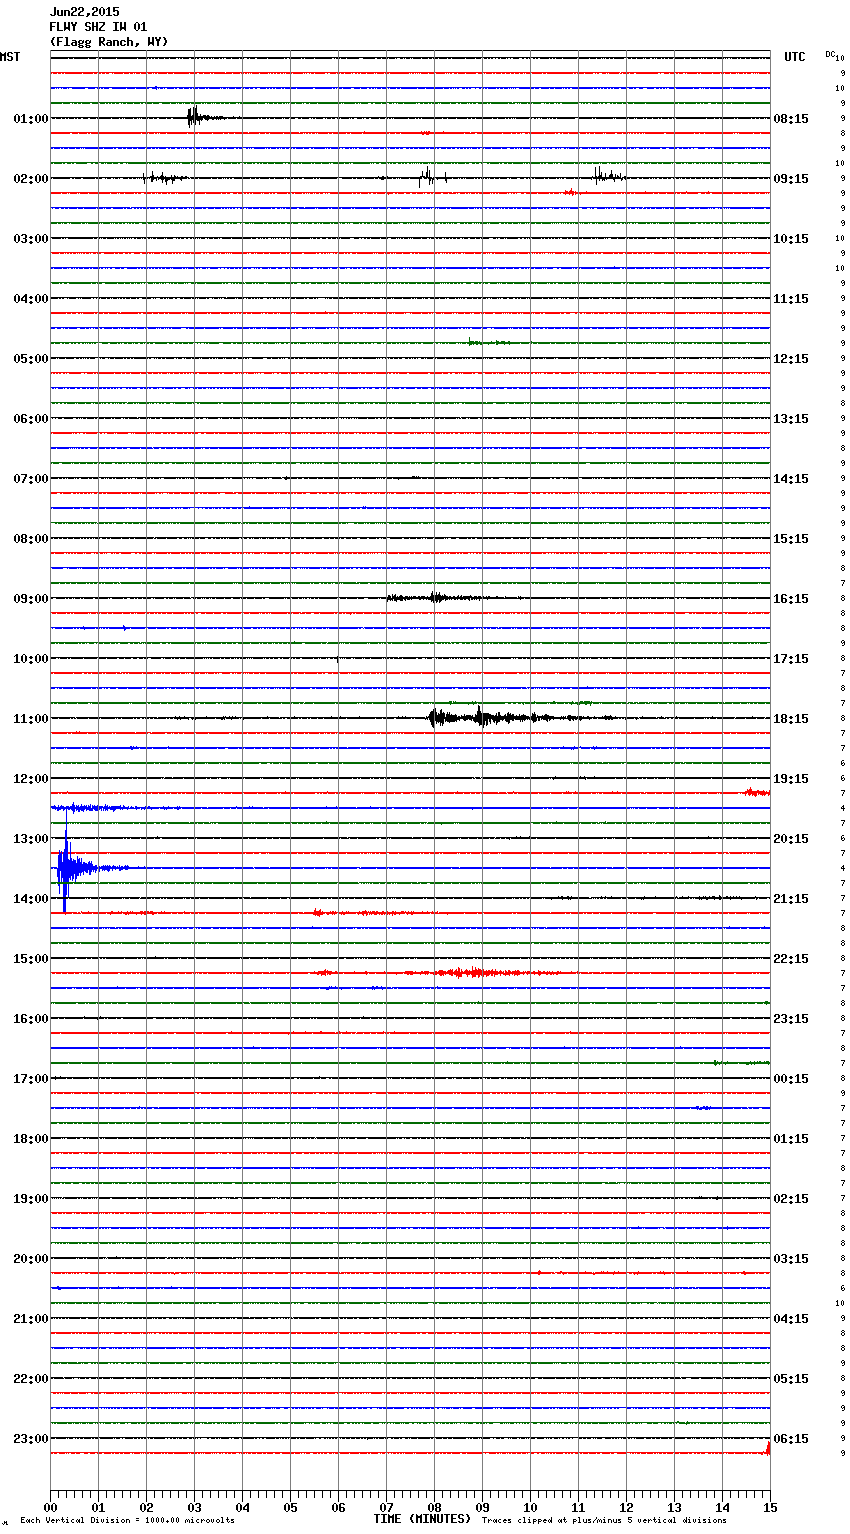Select the '04:00' MST time label
This screenshot has height=1534, width=850.
(31, 299)
